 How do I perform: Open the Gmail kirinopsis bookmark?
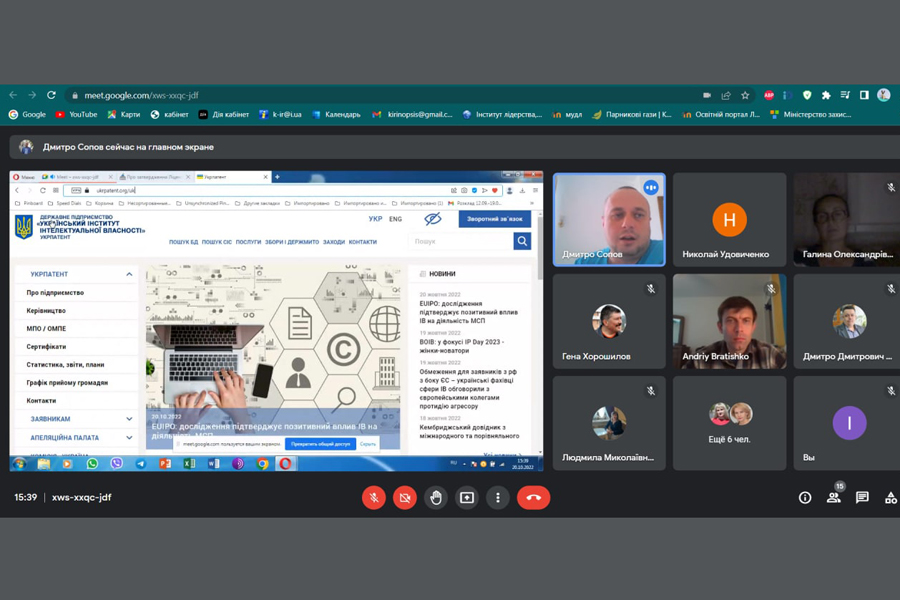pos(412,115)
